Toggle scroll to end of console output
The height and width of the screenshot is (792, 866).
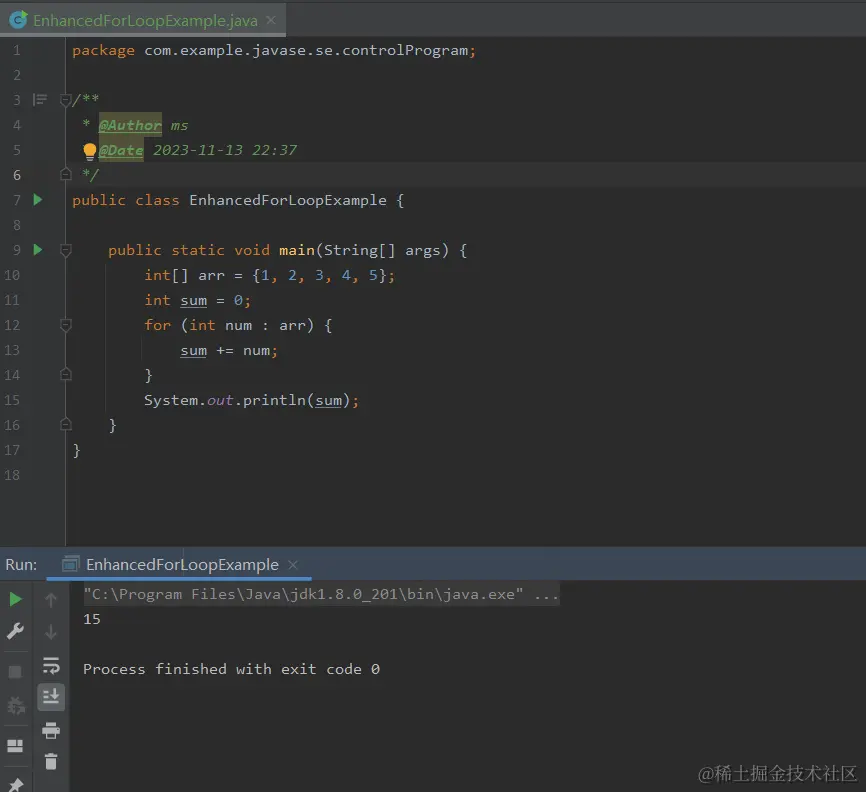51,697
